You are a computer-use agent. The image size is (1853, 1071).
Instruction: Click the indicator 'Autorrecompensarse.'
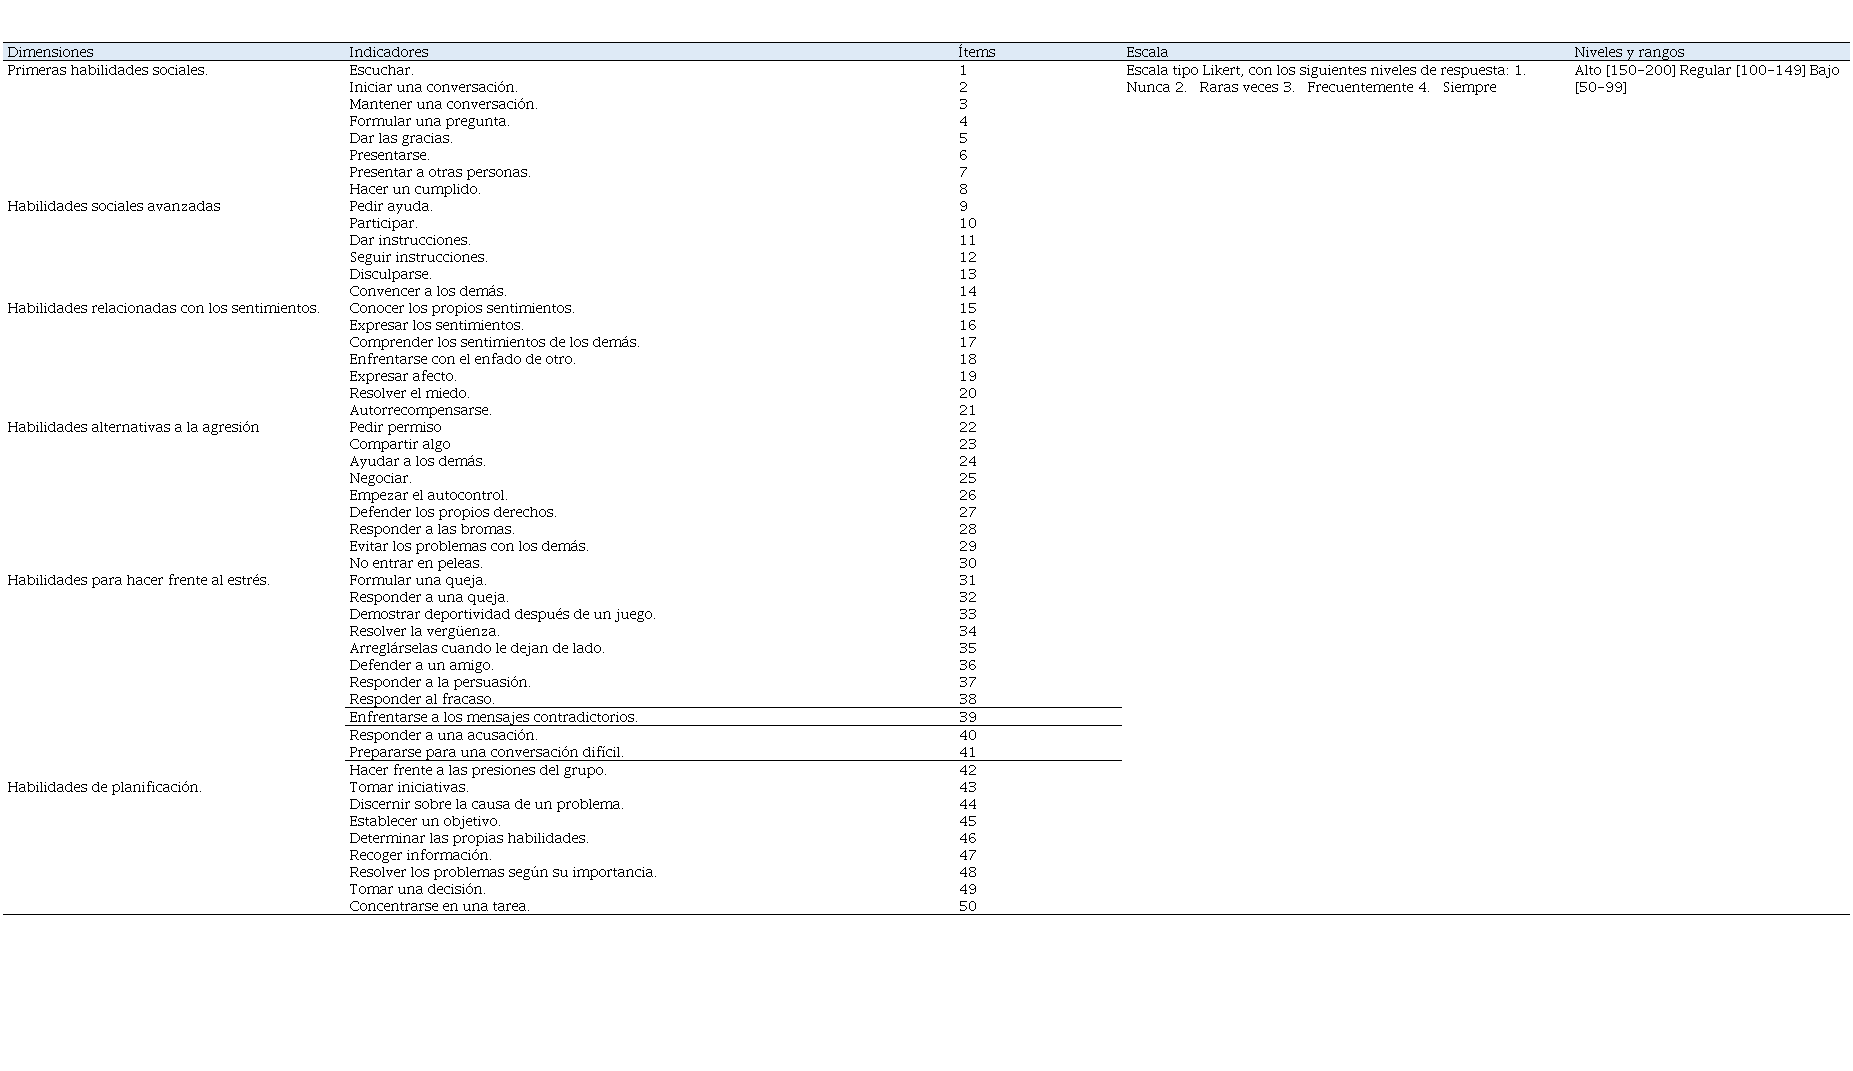420,410
